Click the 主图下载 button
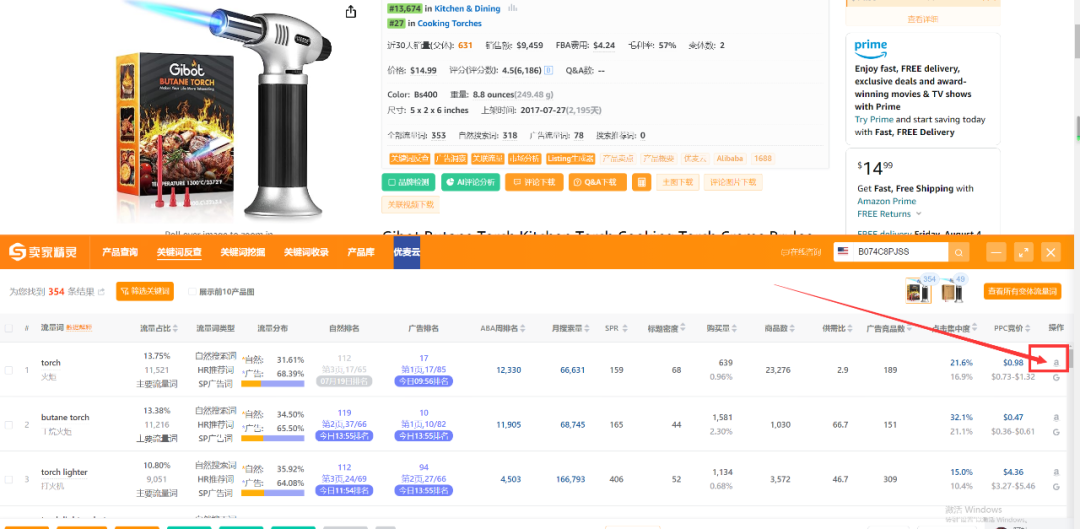 pyautogui.click(x=678, y=183)
